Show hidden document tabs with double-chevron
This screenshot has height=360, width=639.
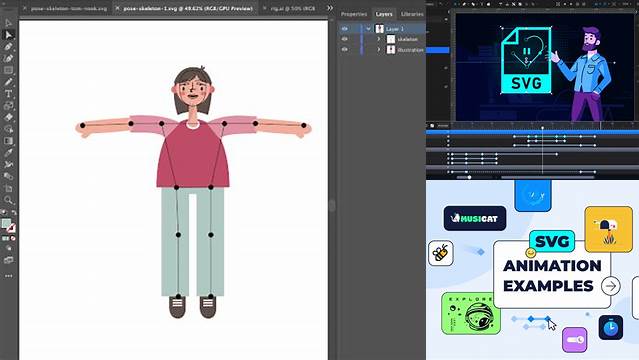coord(330,8)
